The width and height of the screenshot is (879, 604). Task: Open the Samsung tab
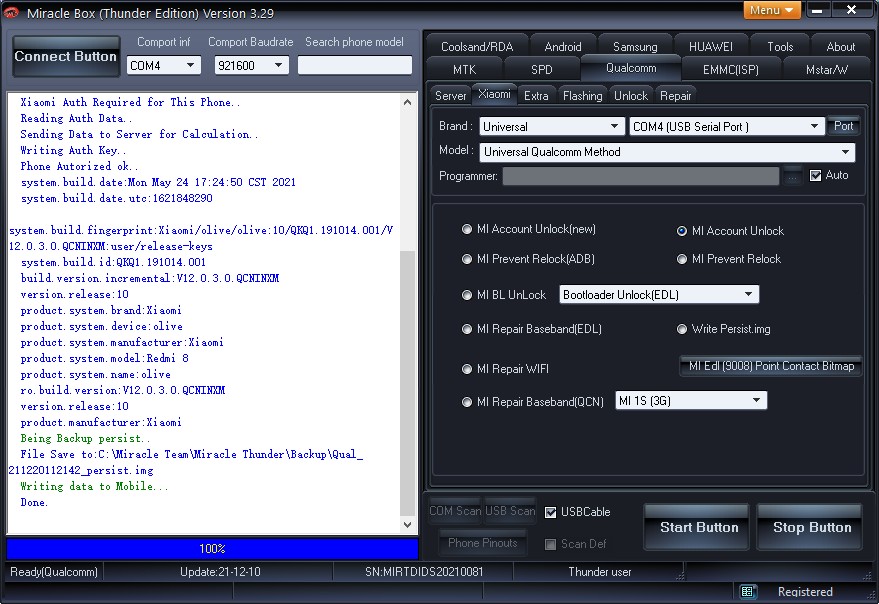tap(635, 47)
